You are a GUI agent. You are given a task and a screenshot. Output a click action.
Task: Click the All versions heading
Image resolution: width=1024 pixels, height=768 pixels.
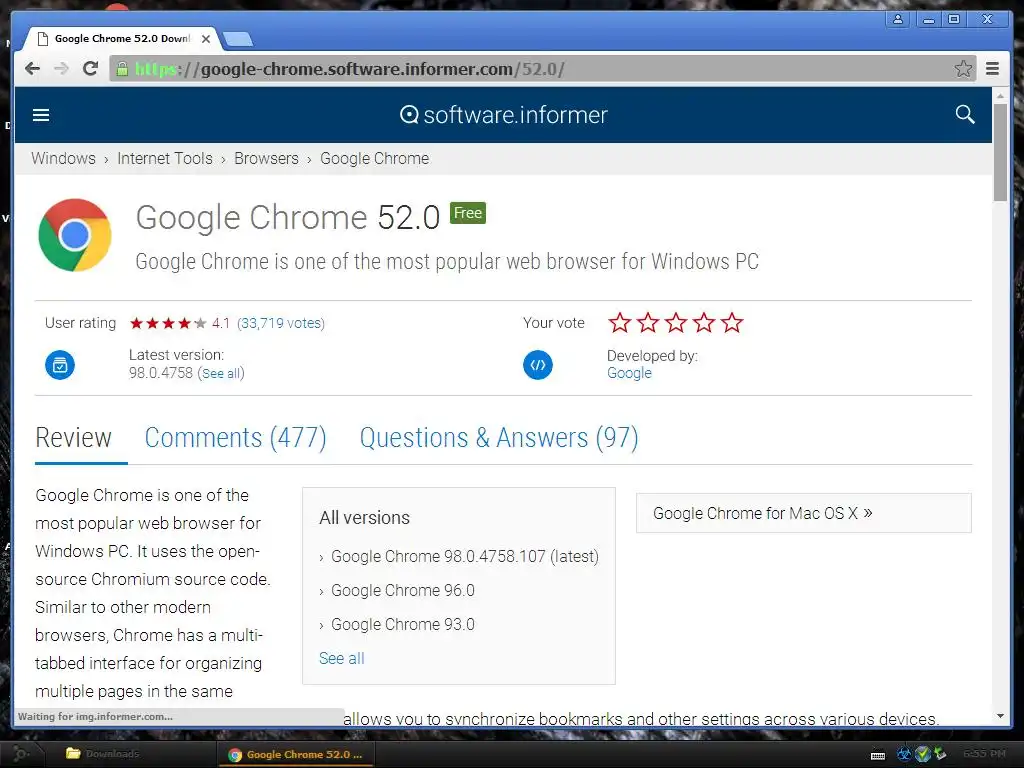pyautogui.click(x=364, y=518)
